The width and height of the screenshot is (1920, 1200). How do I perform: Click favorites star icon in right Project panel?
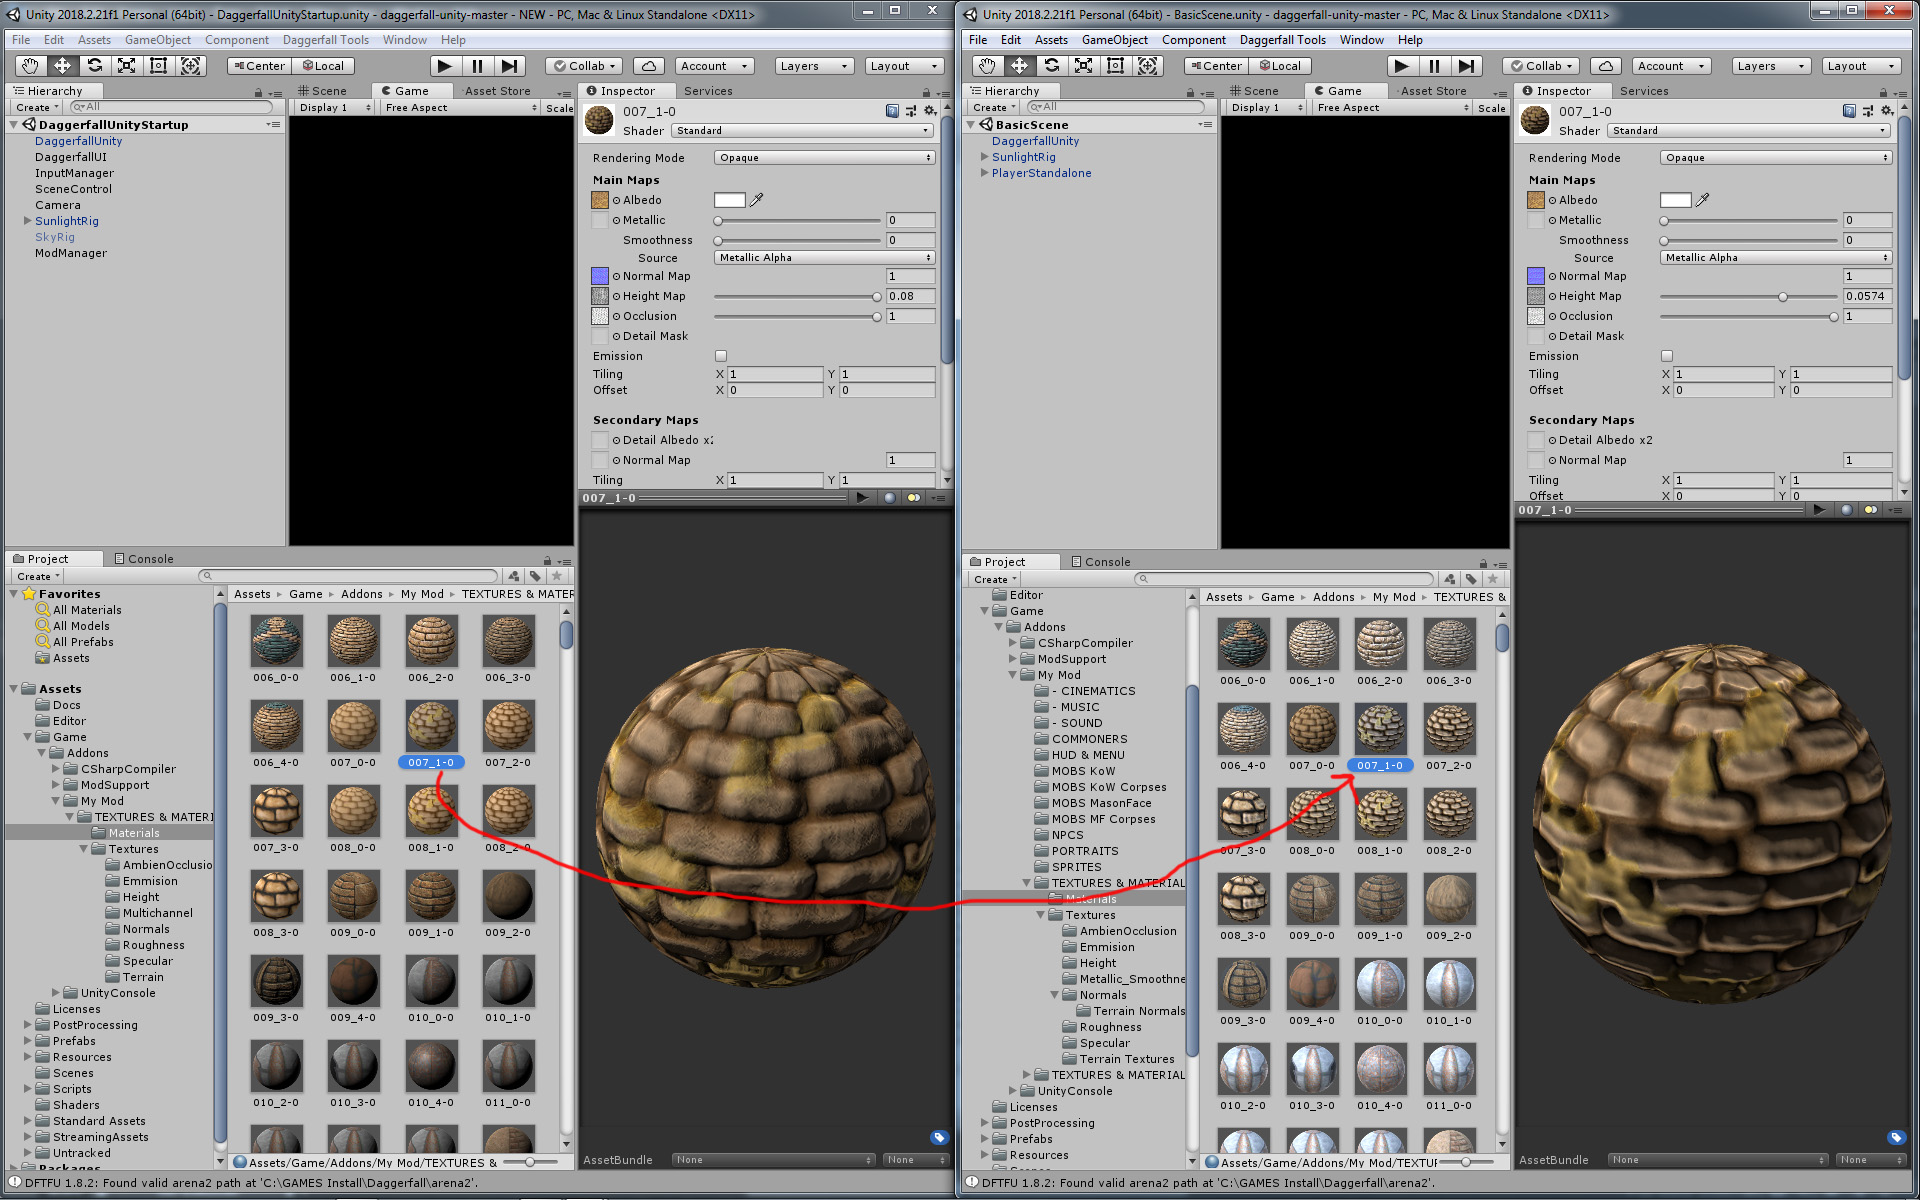1493,579
